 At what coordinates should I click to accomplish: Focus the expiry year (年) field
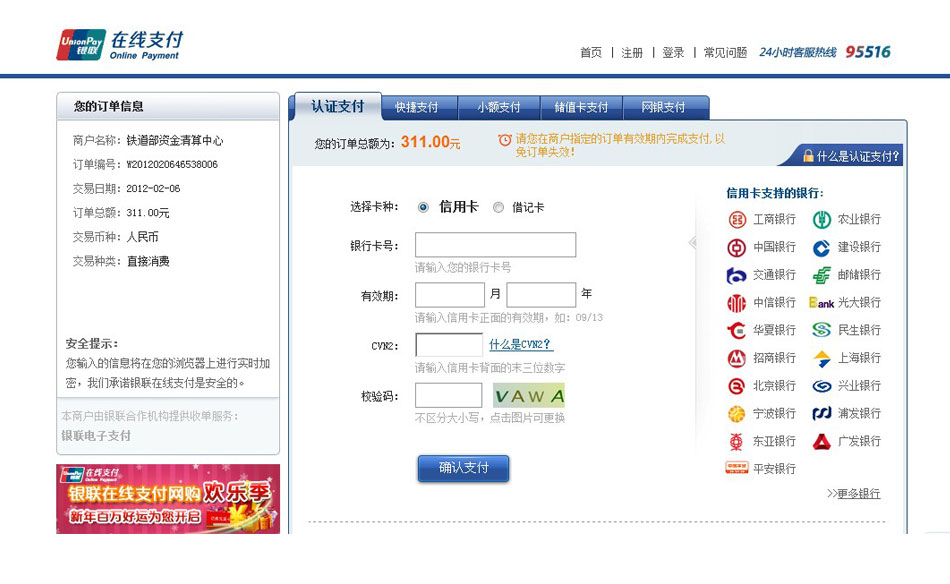pos(541,295)
